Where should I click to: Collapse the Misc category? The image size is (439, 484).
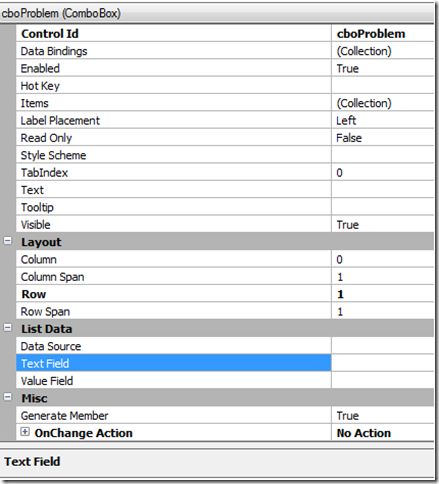8,397
